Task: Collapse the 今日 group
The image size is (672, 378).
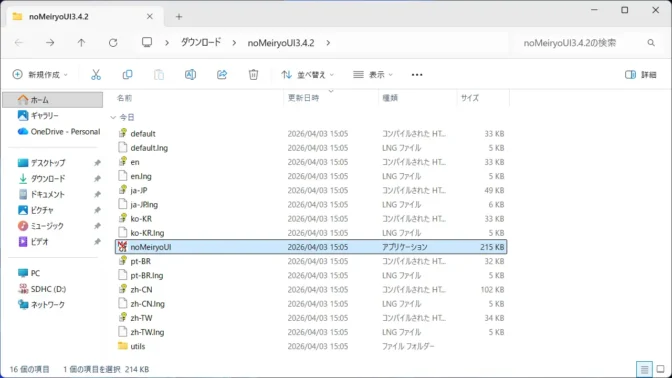Action: tap(113, 117)
